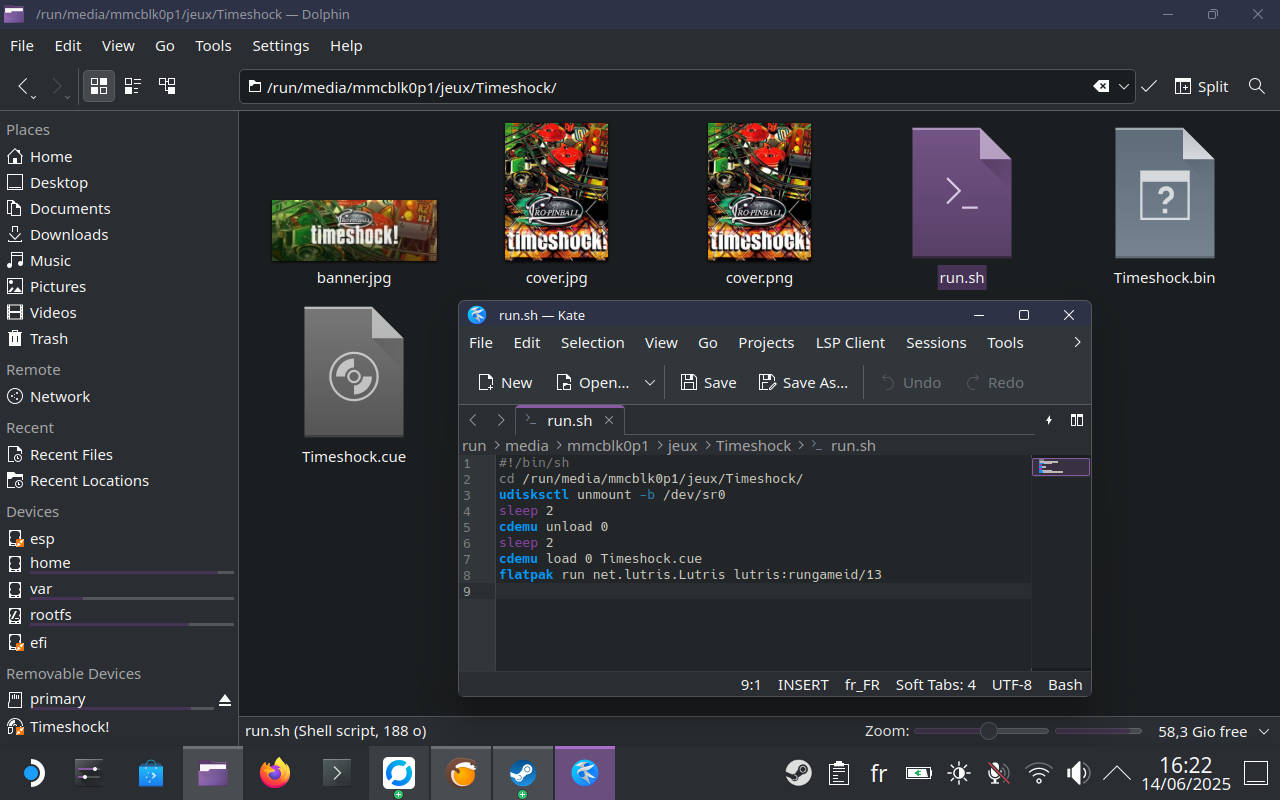Click Timeshock in Kate breadcrumb path
The width and height of the screenshot is (1280, 800).
[x=753, y=446]
